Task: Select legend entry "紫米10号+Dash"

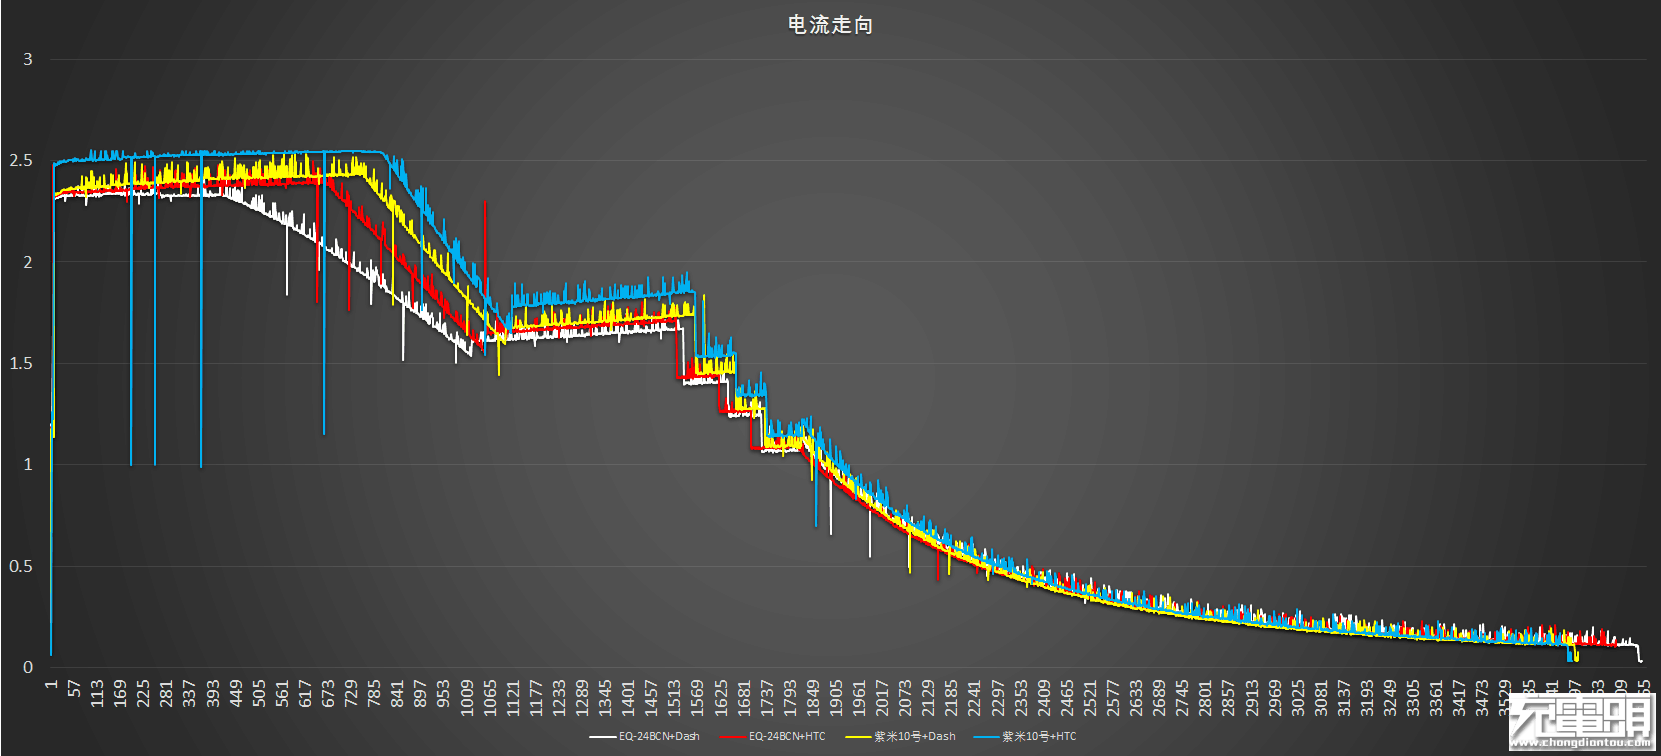Action: pos(915,737)
